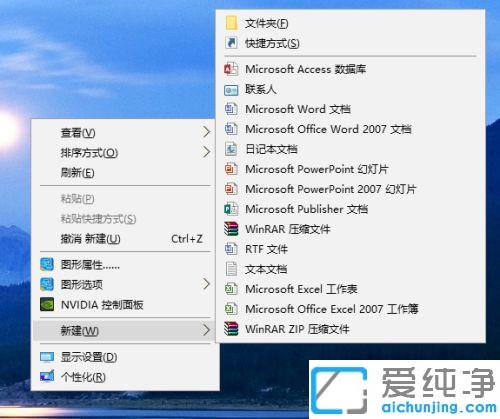
Task: Click the Publisher icon beside Microsoft Publisher 文档
Action: (231, 209)
